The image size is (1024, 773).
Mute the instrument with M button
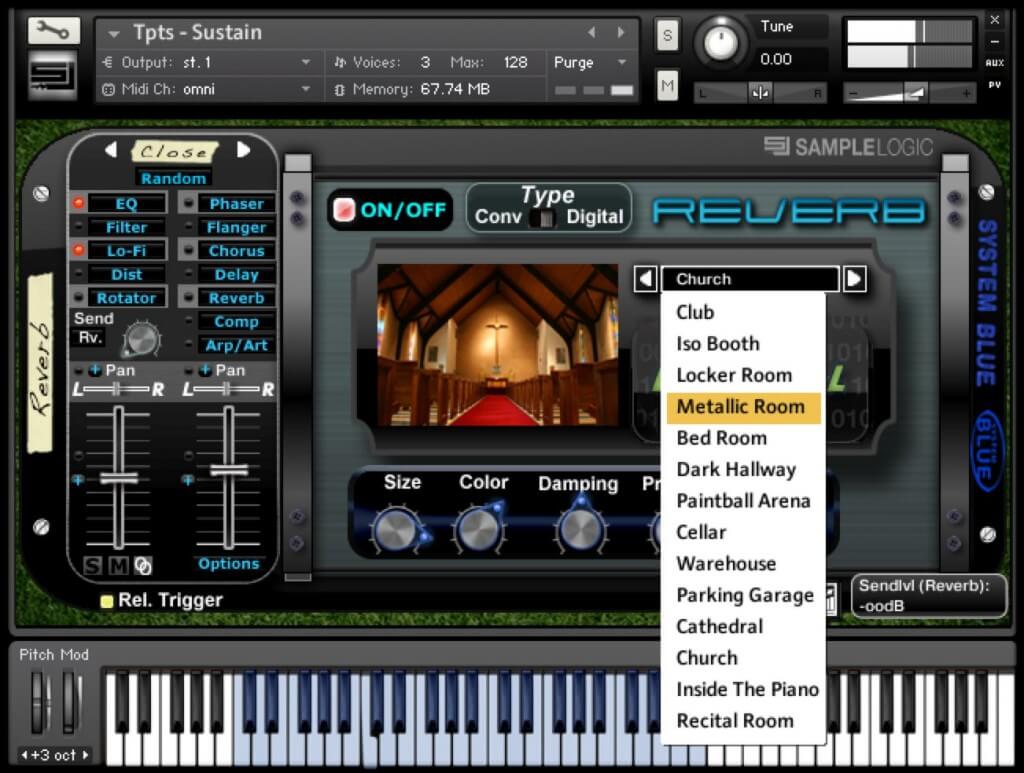[x=667, y=86]
